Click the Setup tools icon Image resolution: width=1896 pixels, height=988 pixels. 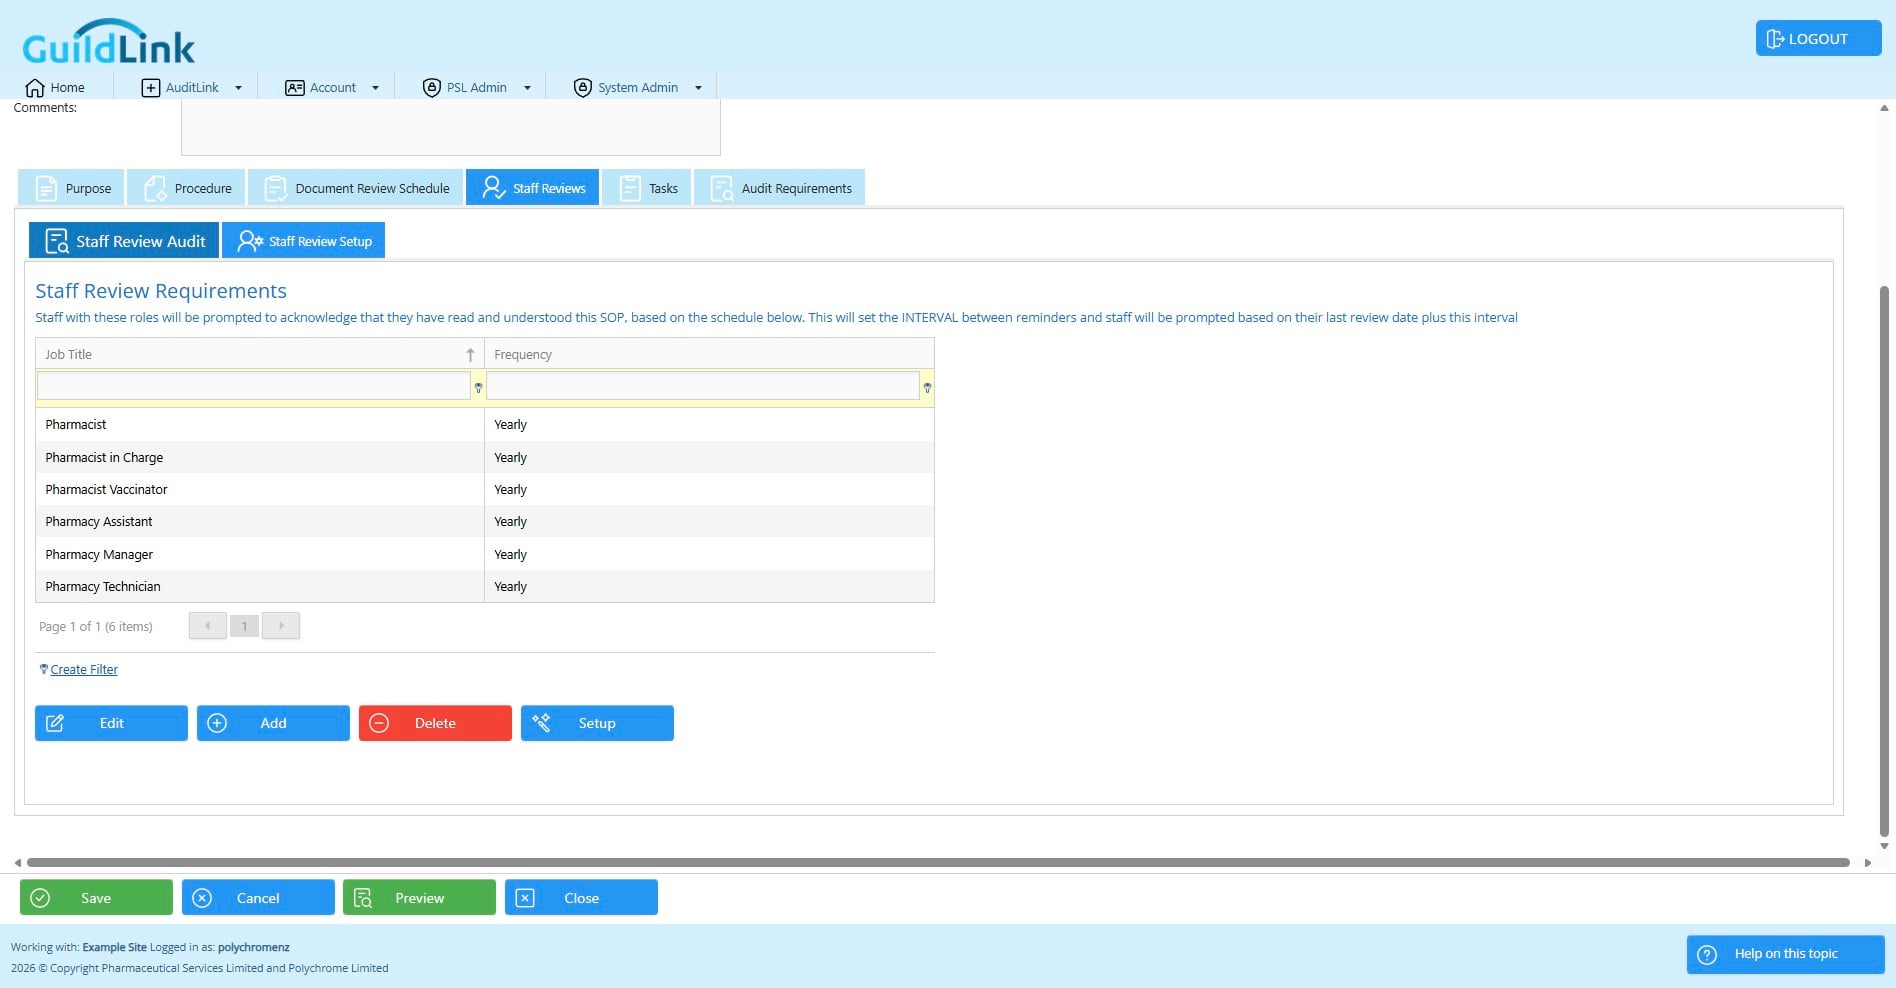tap(541, 722)
